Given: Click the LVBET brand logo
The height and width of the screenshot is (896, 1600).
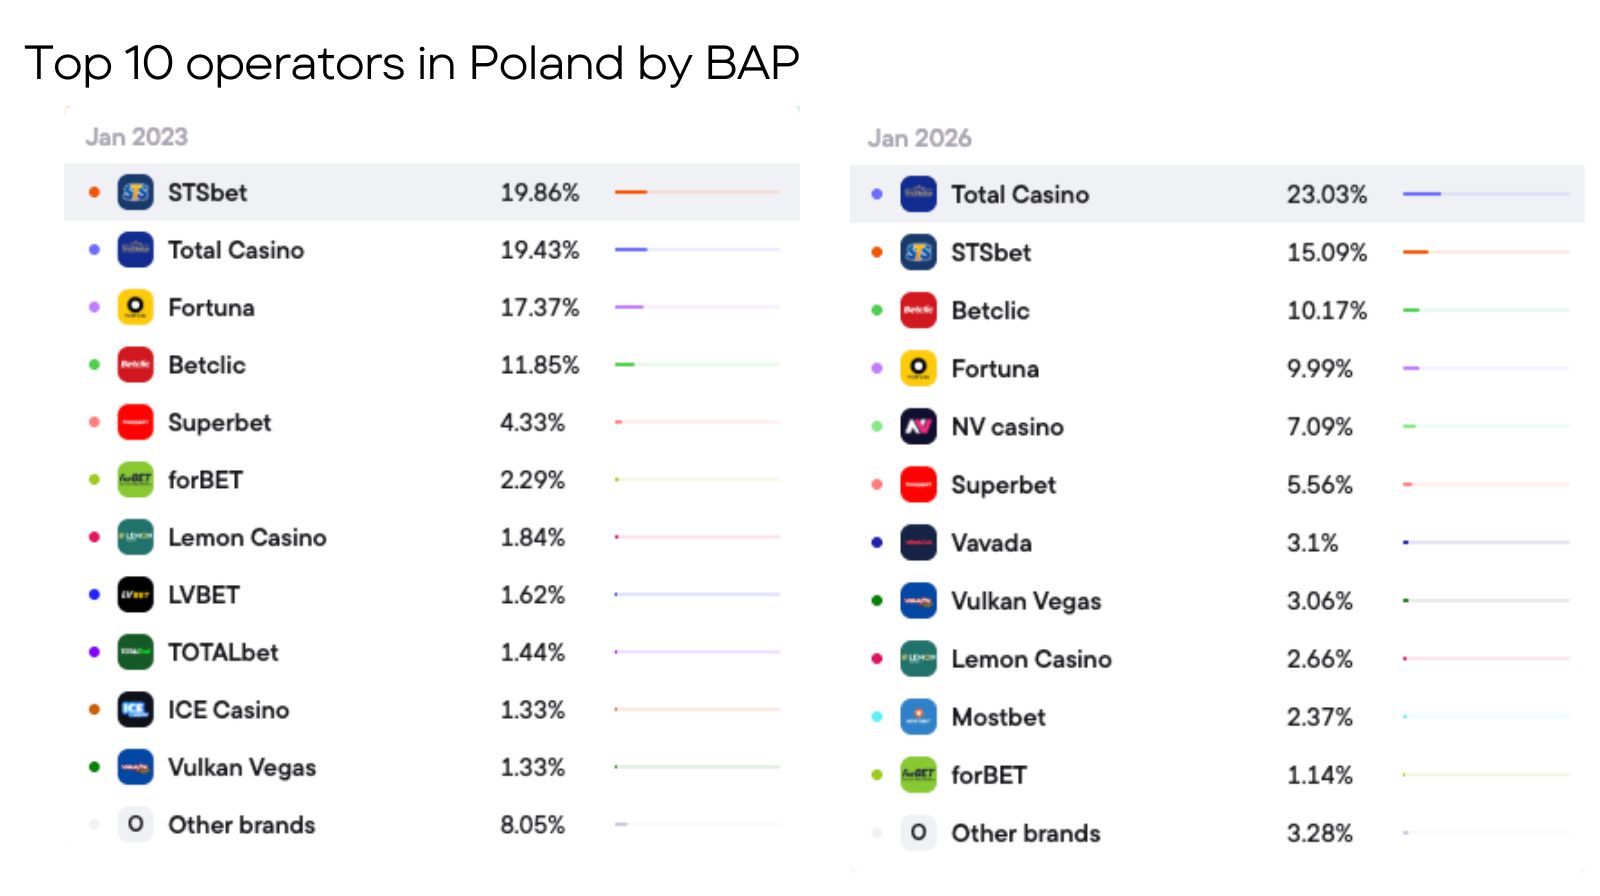Looking at the screenshot, I should [x=135, y=595].
